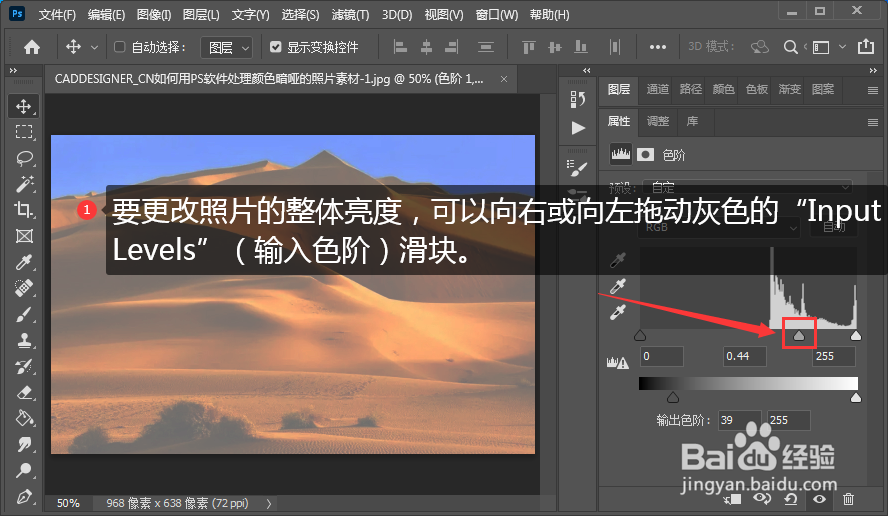The height and width of the screenshot is (516, 888).
Task: Select the Levels histogram icon in Properties
Action: click(x=621, y=154)
